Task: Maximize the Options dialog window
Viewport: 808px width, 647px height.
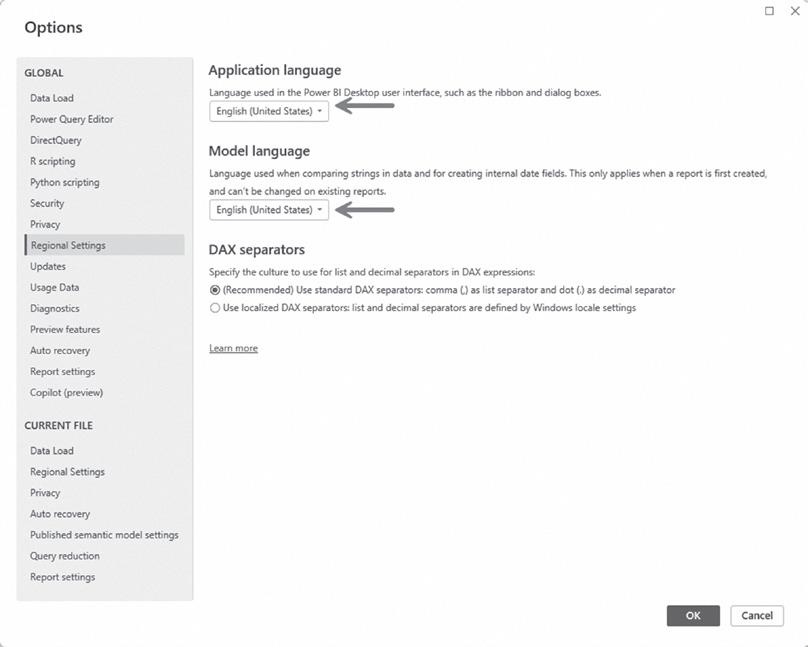Action: (770, 11)
